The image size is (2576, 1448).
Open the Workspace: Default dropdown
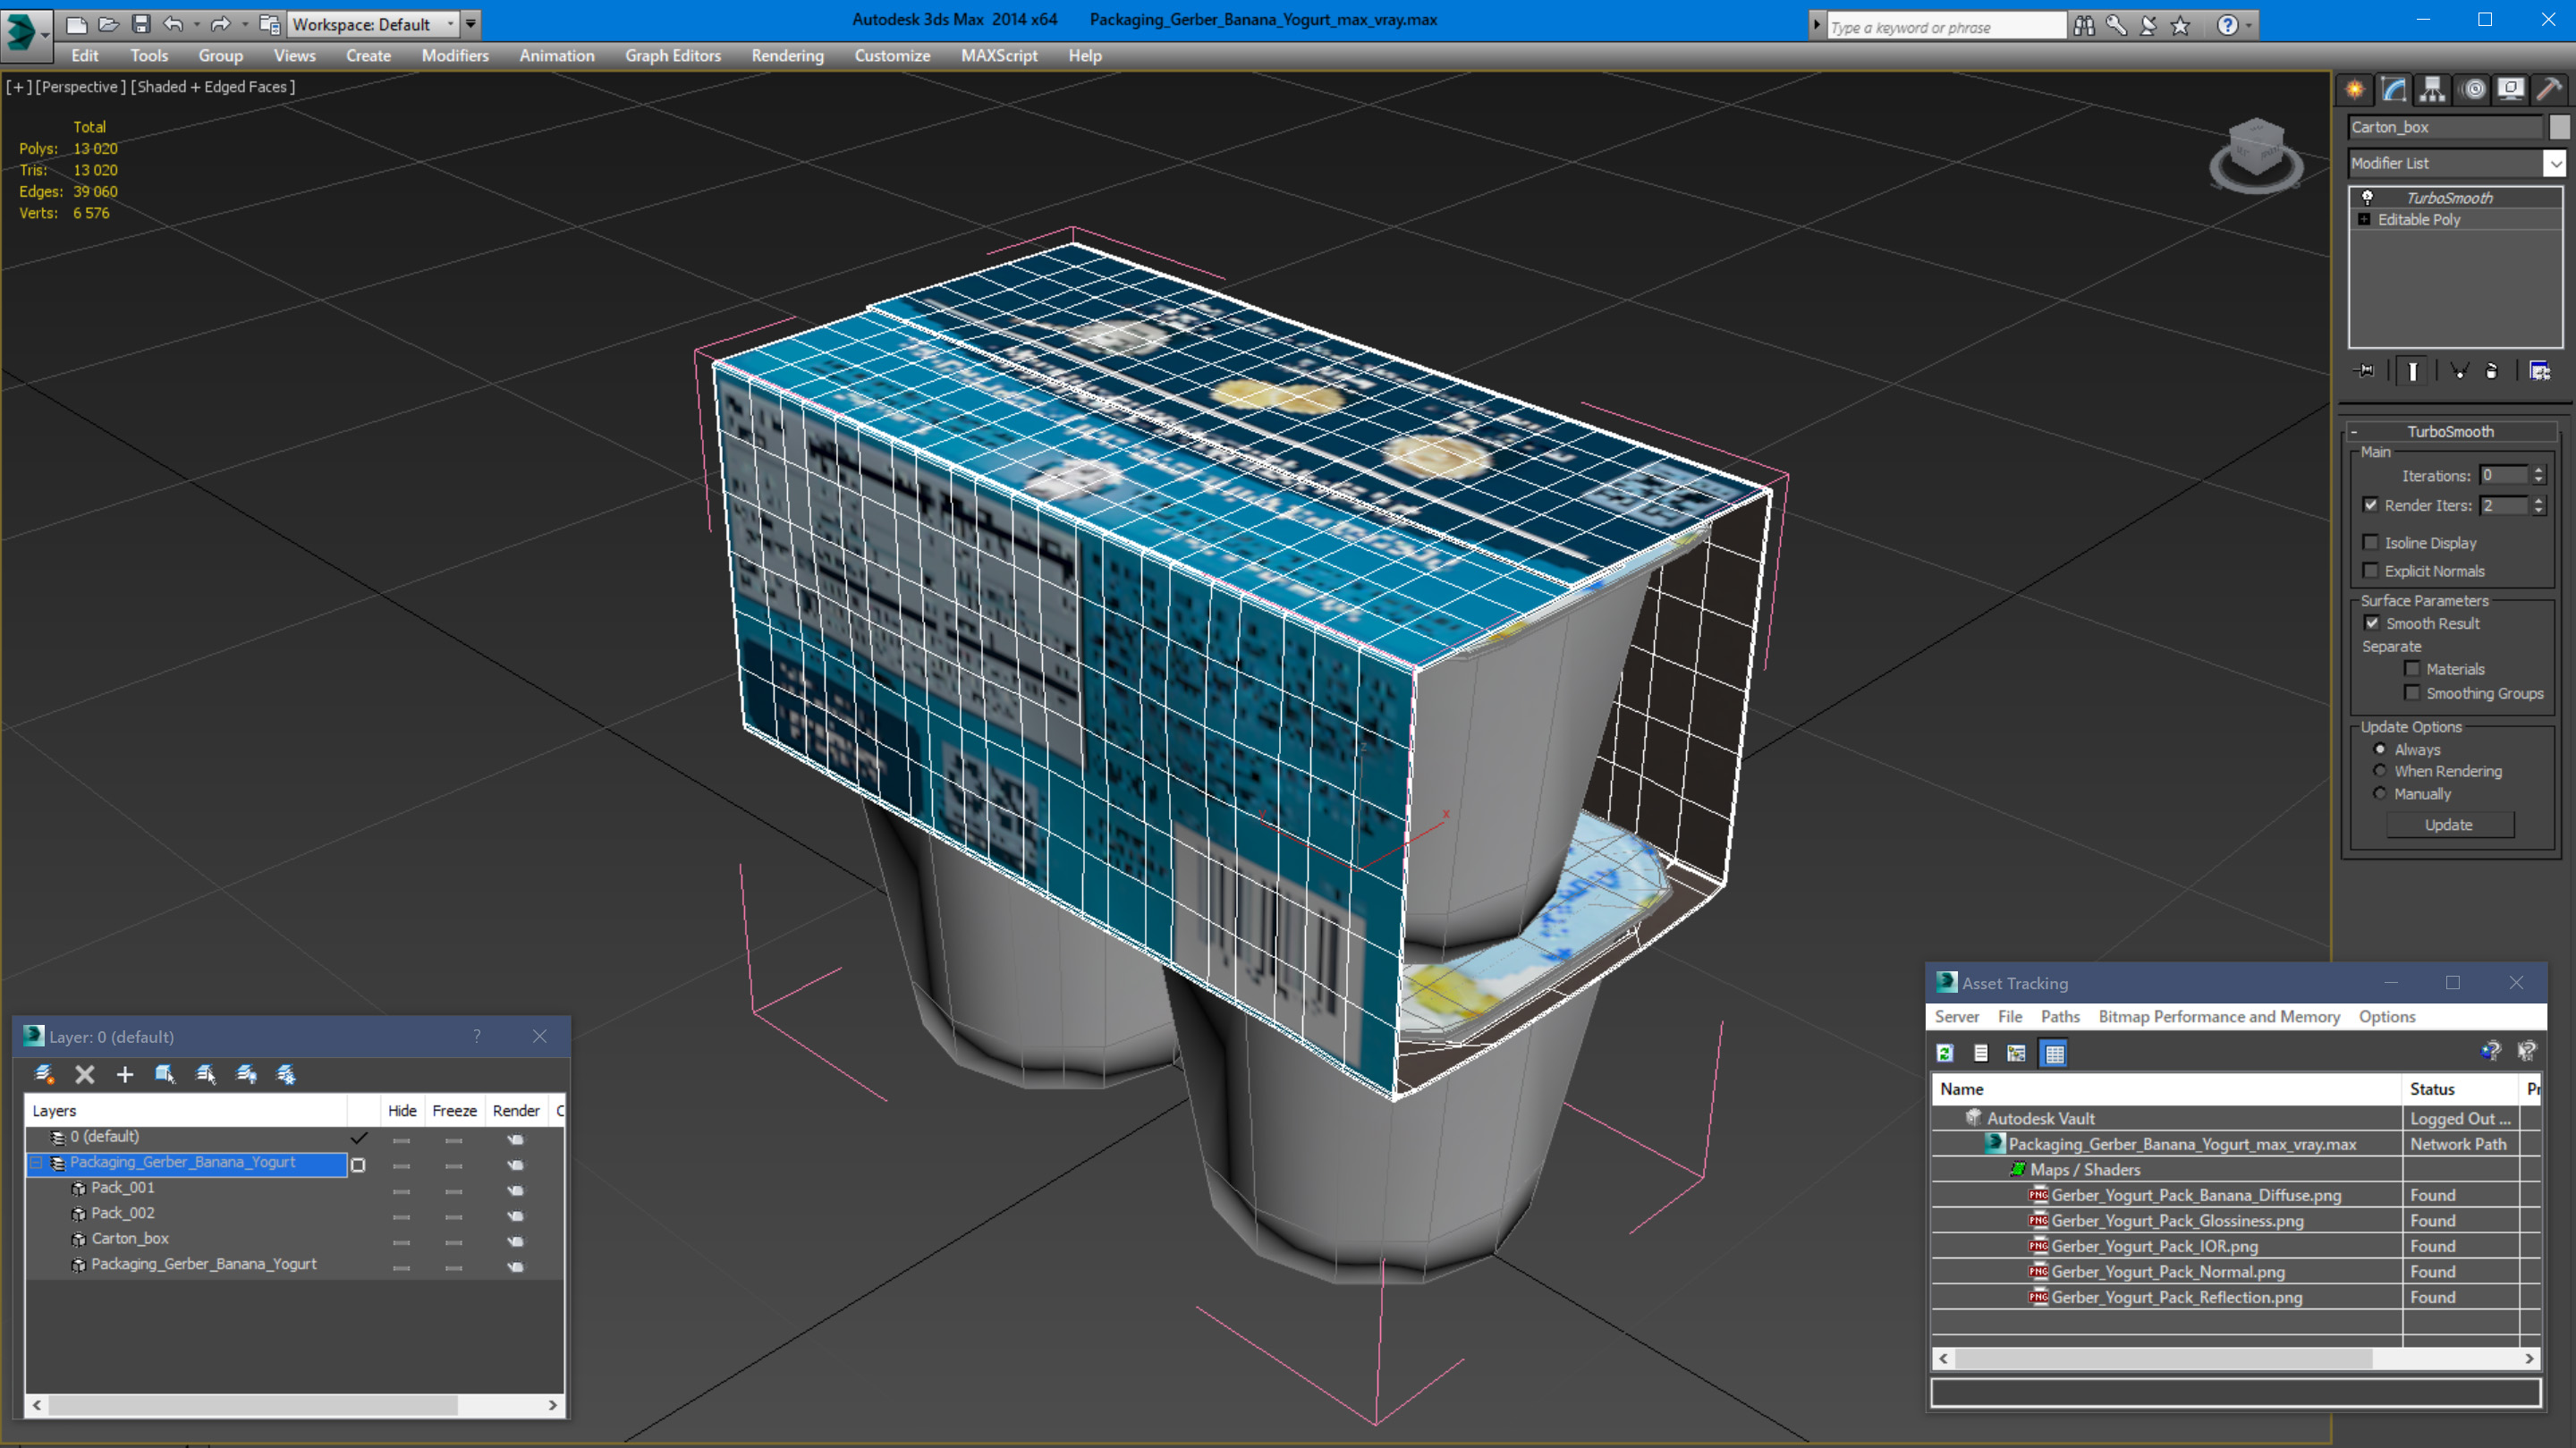(x=450, y=24)
